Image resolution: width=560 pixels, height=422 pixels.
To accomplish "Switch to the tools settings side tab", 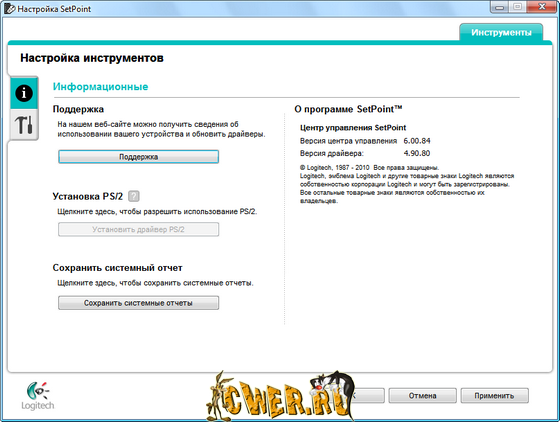I will click(24, 125).
